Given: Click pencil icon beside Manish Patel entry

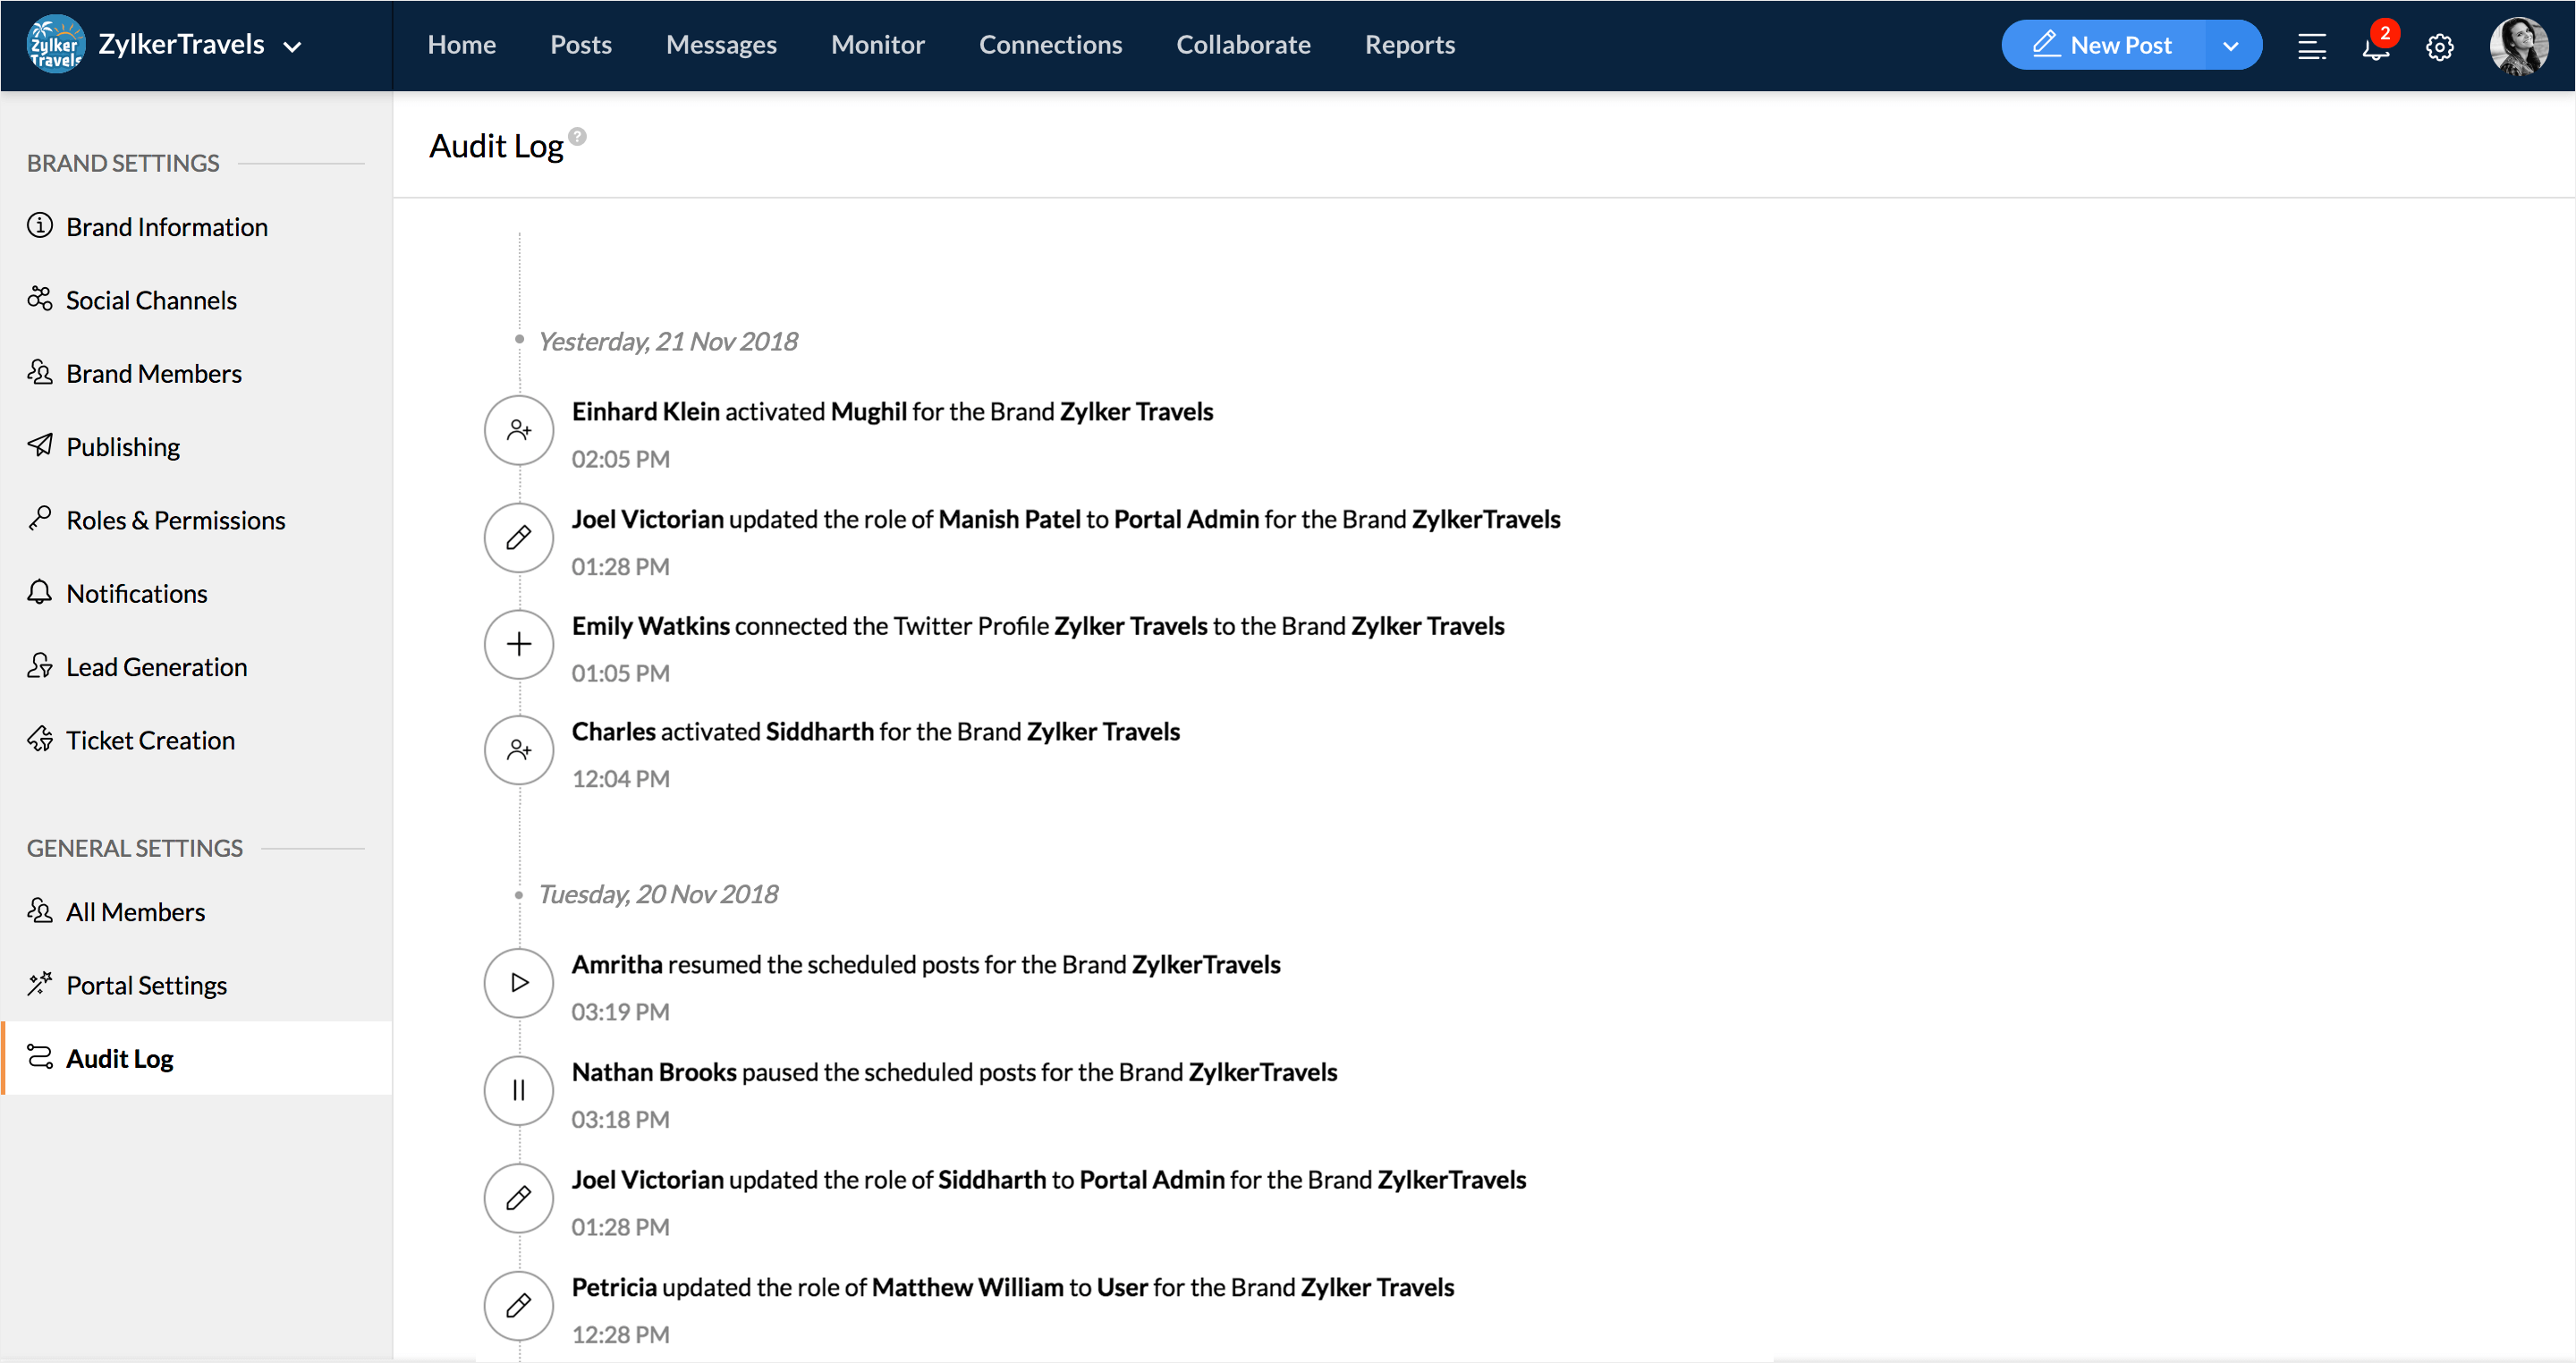Looking at the screenshot, I should 518,538.
